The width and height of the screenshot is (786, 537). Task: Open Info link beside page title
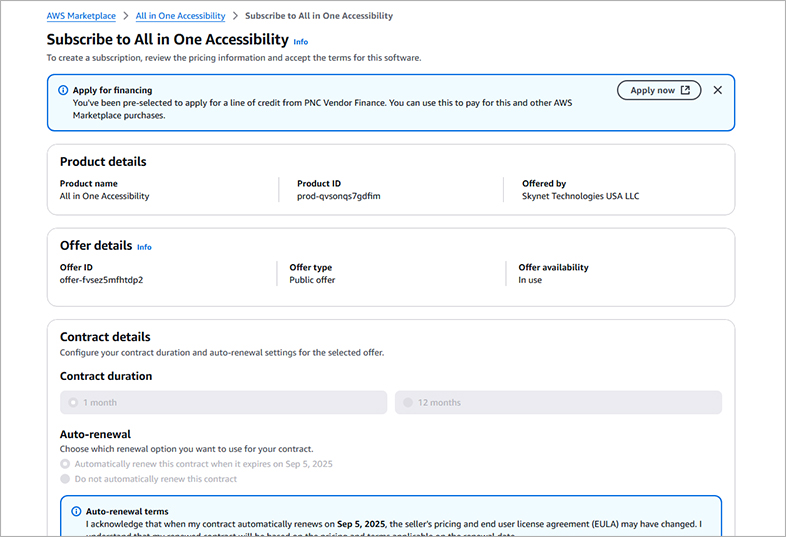301,42
